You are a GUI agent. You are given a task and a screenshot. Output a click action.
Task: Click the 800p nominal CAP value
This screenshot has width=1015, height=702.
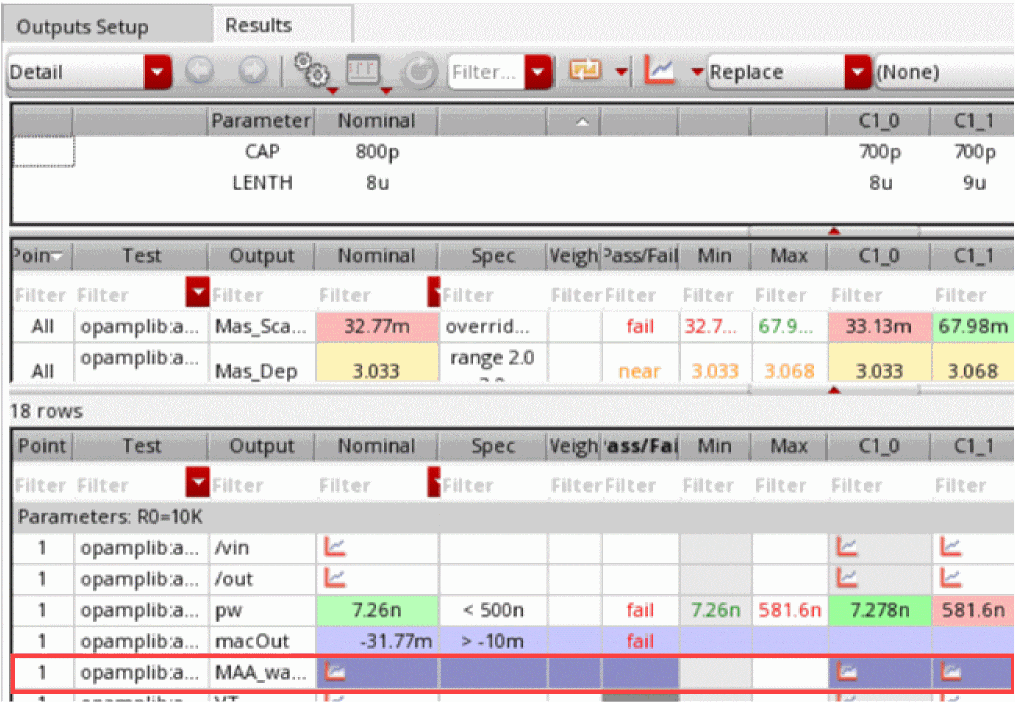click(x=377, y=152)
